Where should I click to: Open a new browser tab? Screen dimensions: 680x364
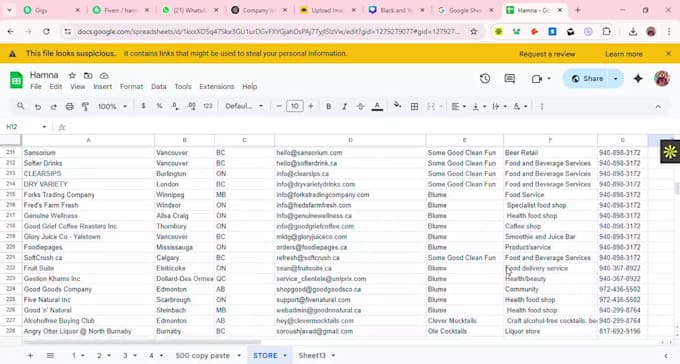[x=578, y=10]
